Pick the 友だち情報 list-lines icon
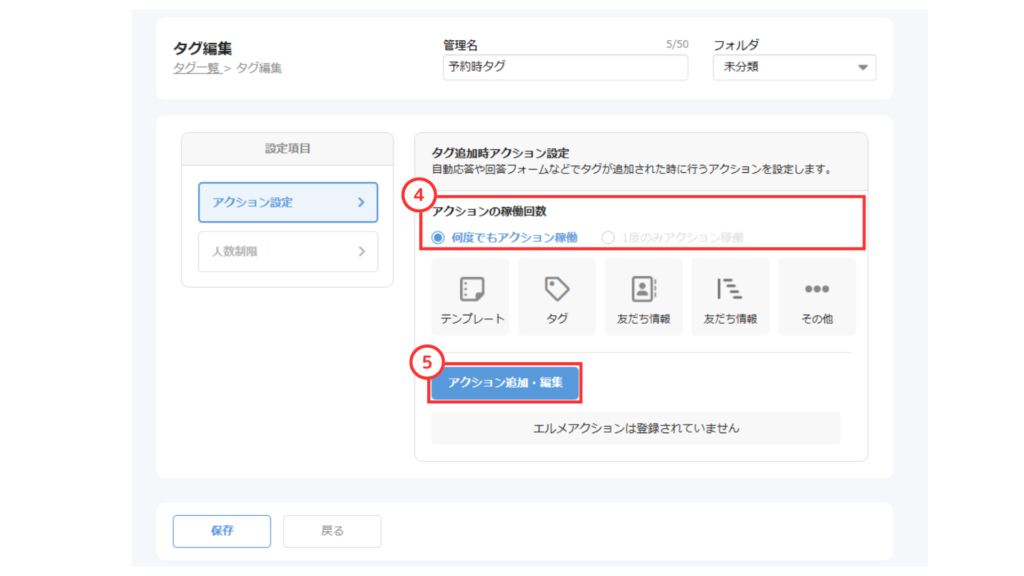The image size is (1024, 576). (x=730, y=289)
